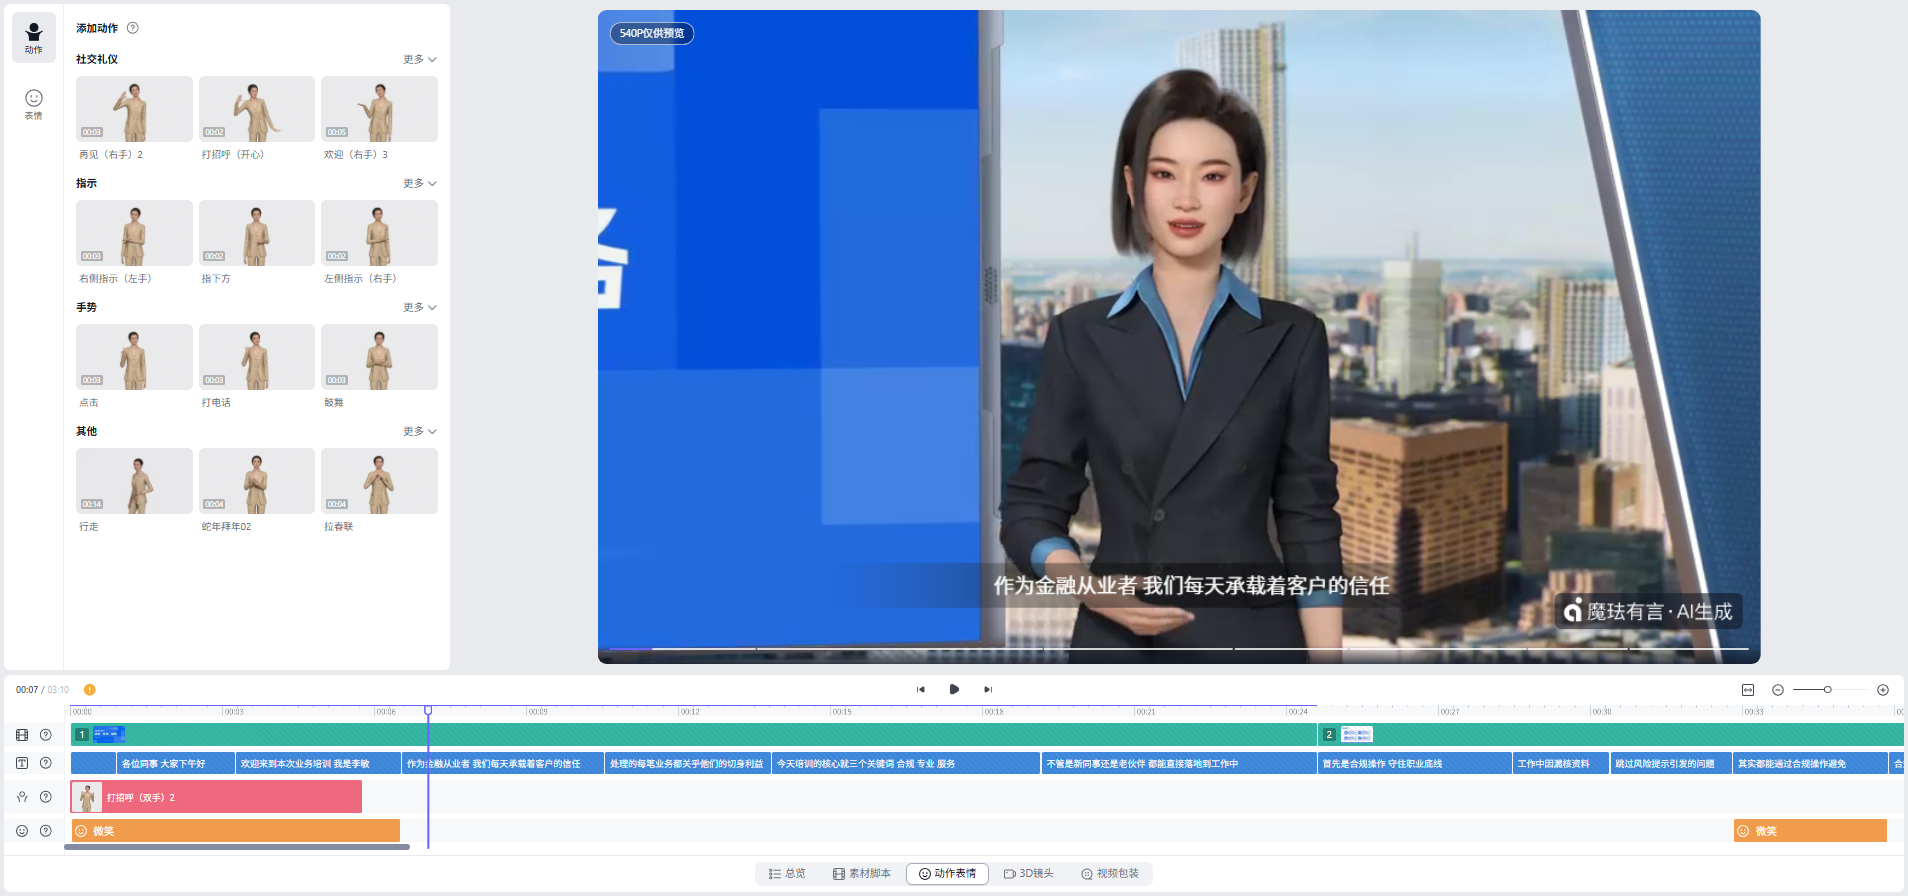The image size is (1908, 896).
Task: Open help for the subtitle track
Action: point(46,763)
